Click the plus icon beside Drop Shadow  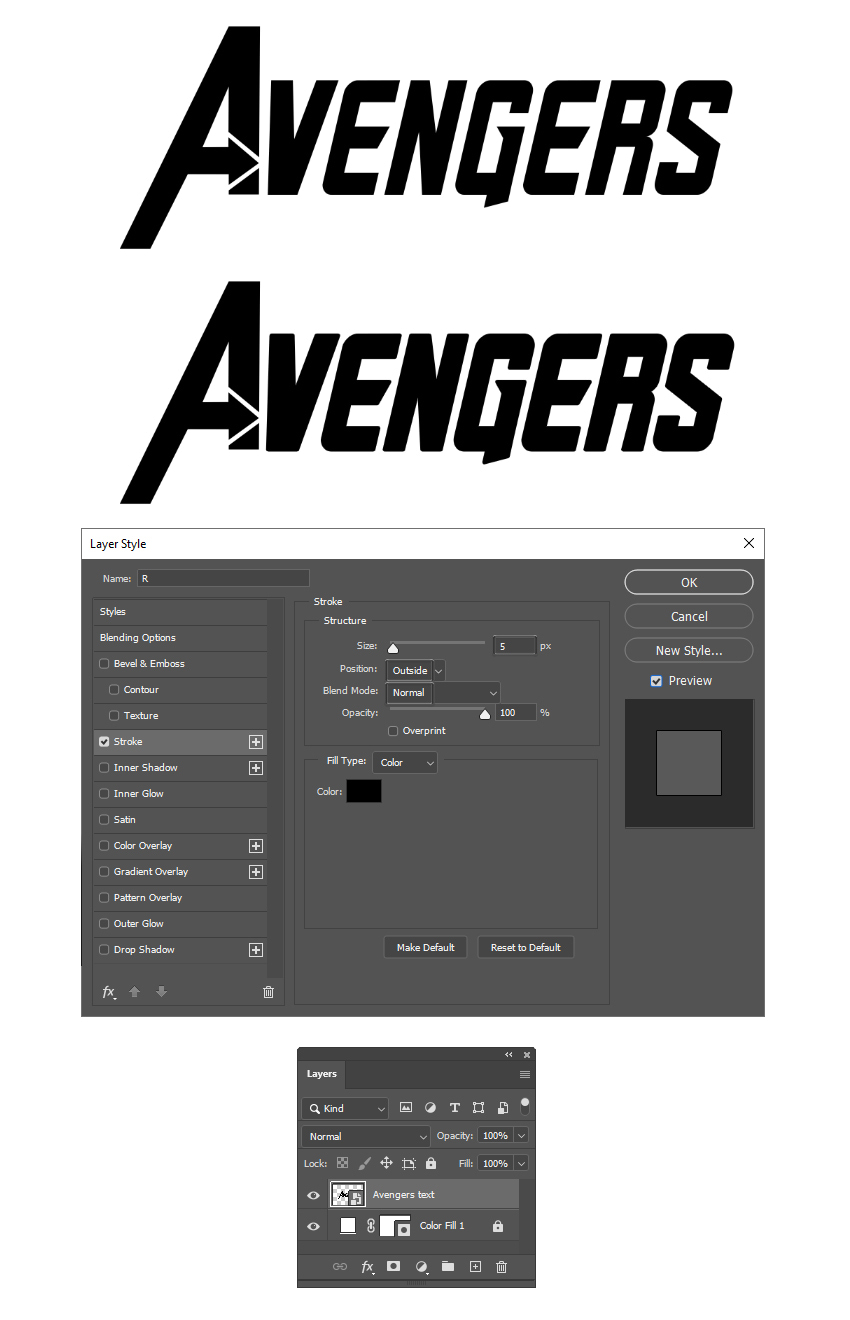(256, 950)
